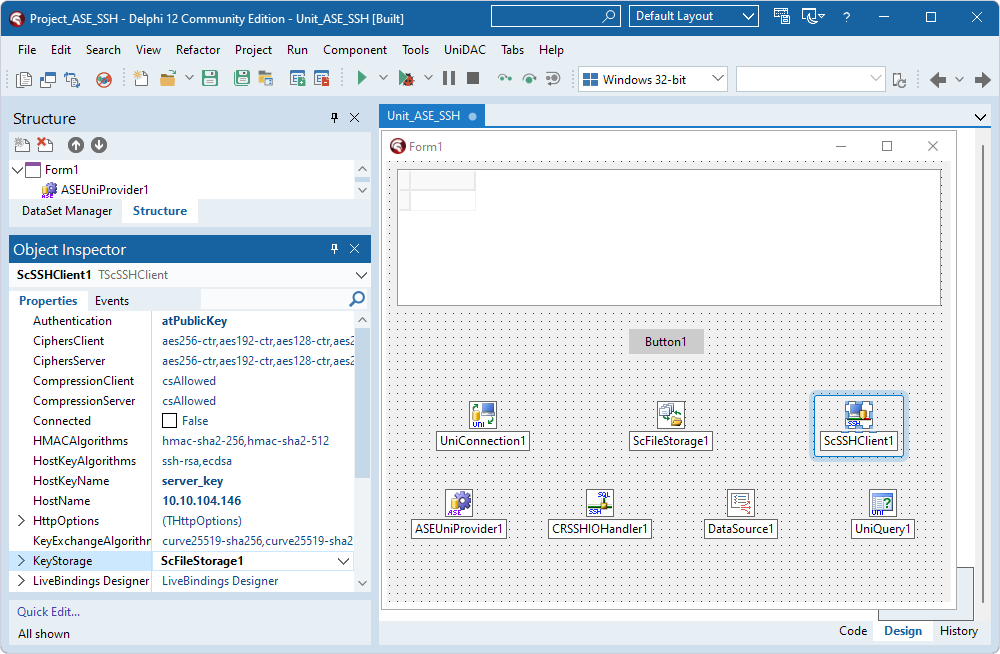Select the ScSSHClient1 component on the form

point(858,414)
